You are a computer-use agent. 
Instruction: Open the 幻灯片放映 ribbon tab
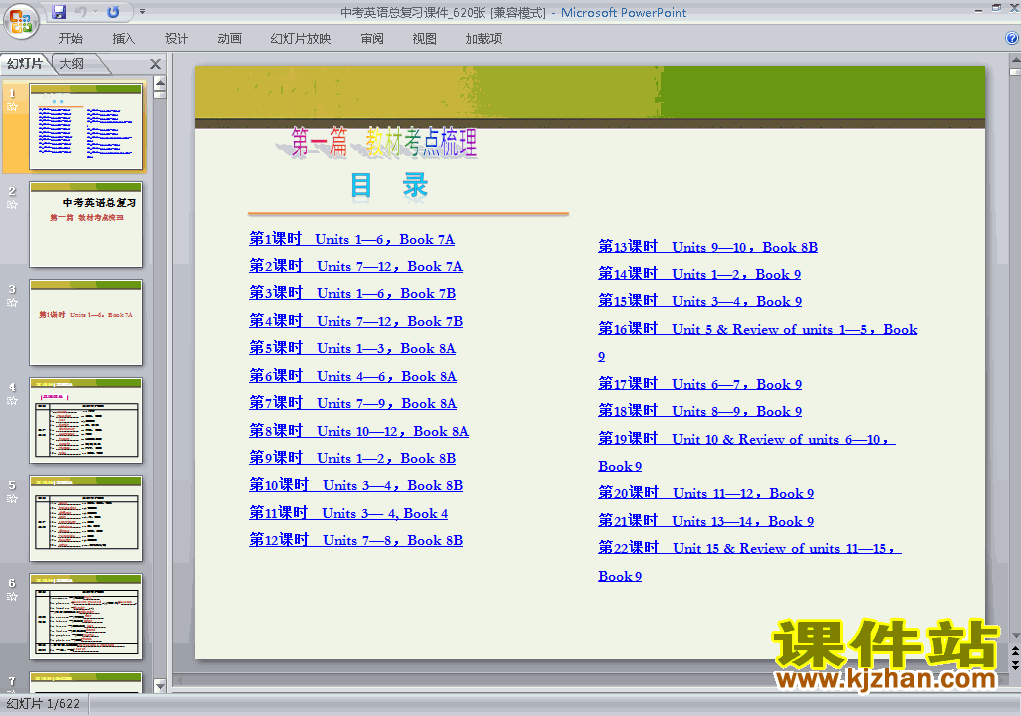(x=301, y=39)
